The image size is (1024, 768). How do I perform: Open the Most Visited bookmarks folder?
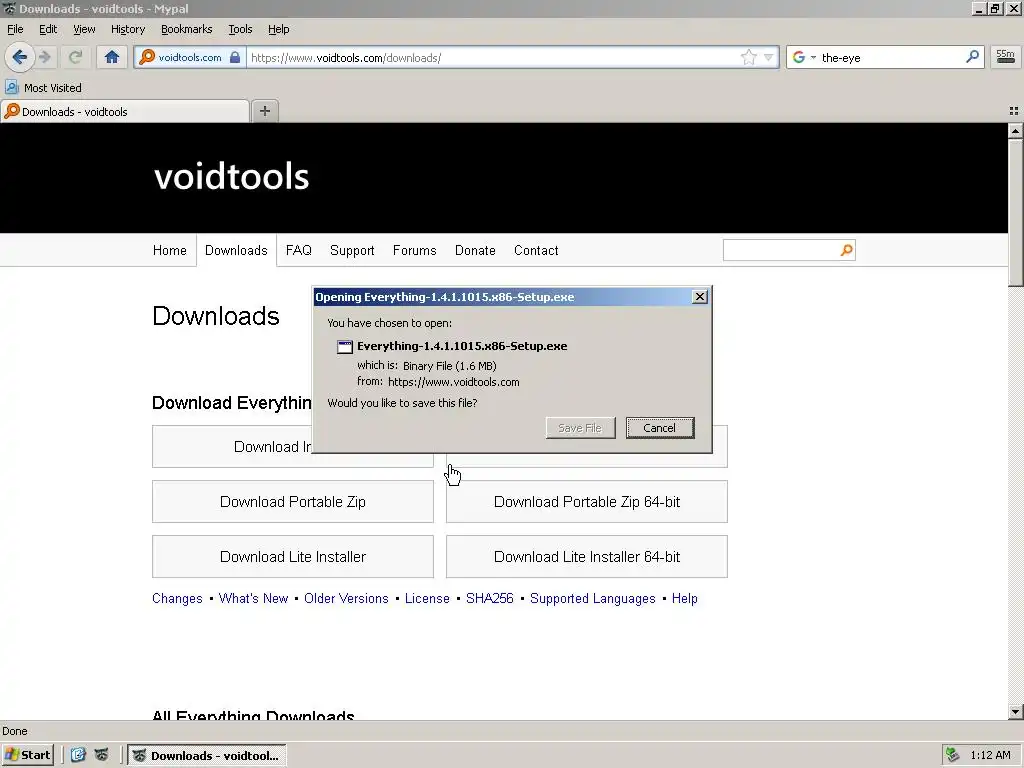[44, 88]
